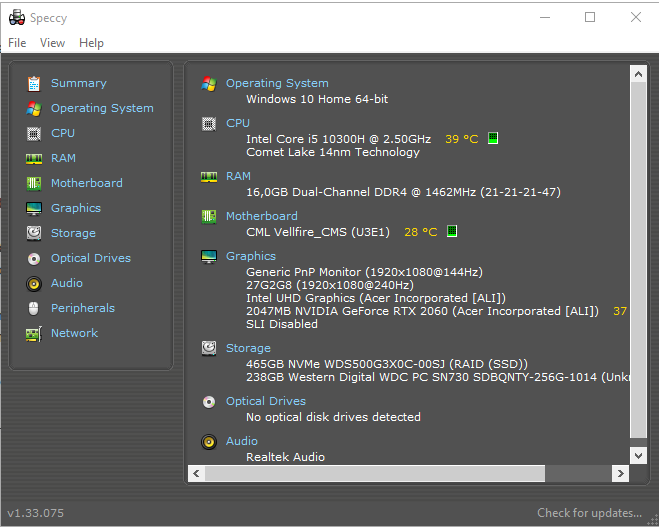
Task: Click the Operating System flag icon in sidebar
Action: (x=34, y=108)
